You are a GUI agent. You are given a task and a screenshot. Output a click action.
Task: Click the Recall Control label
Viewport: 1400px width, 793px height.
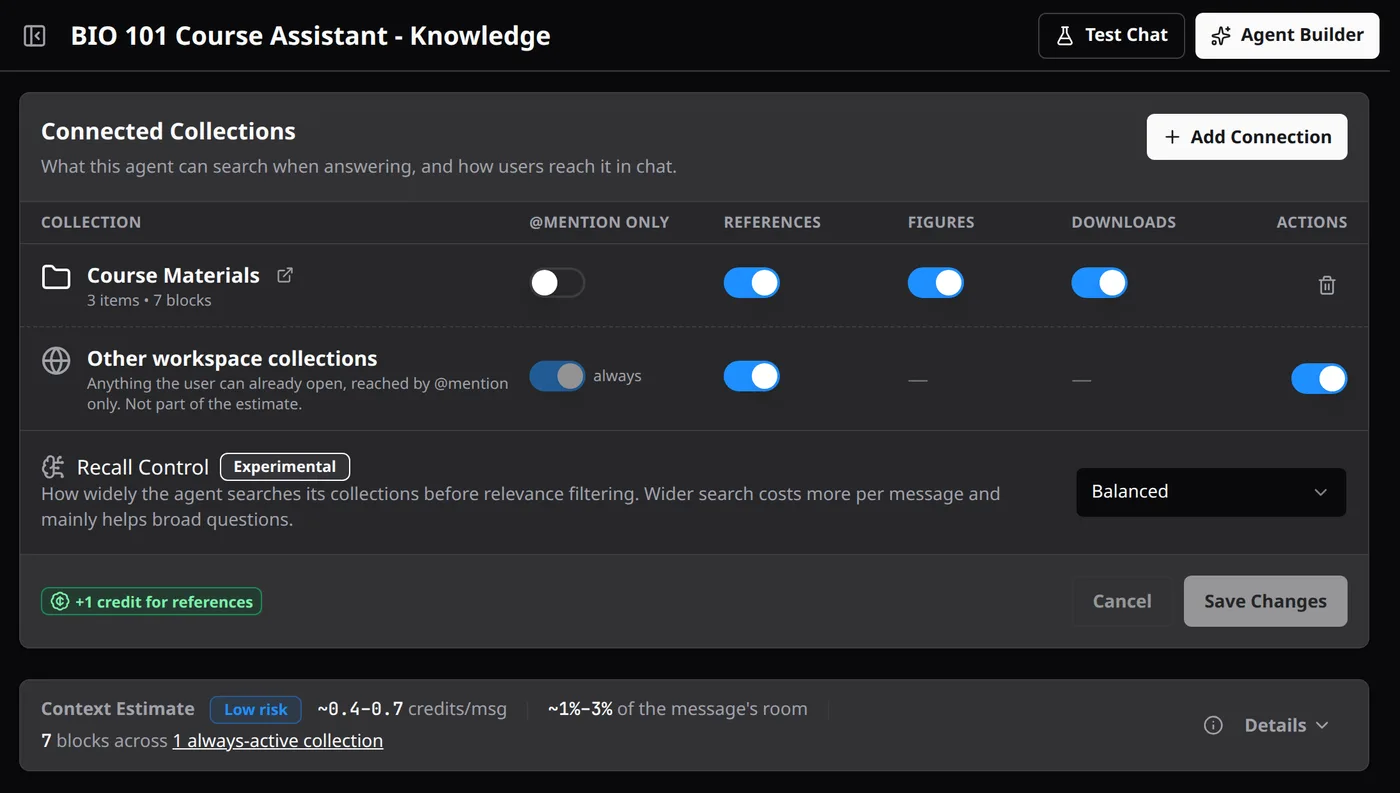[143, 467]
